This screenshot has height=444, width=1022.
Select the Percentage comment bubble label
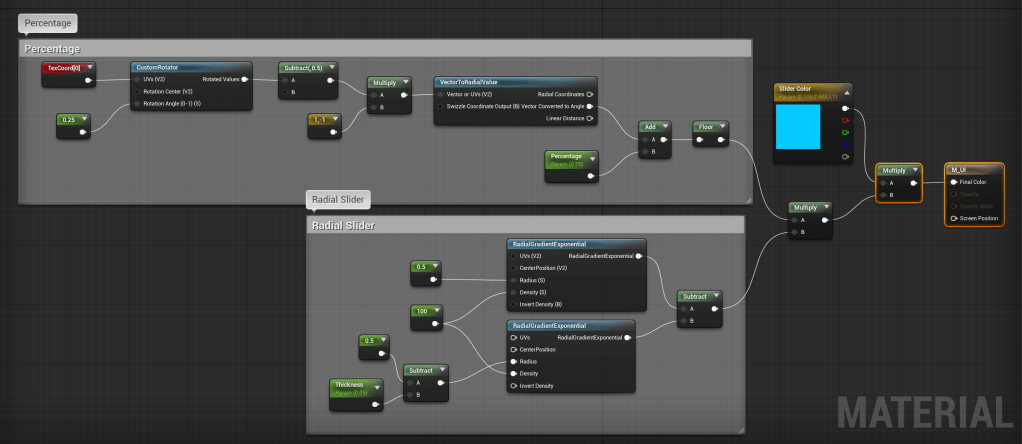(x=48, y=22)
